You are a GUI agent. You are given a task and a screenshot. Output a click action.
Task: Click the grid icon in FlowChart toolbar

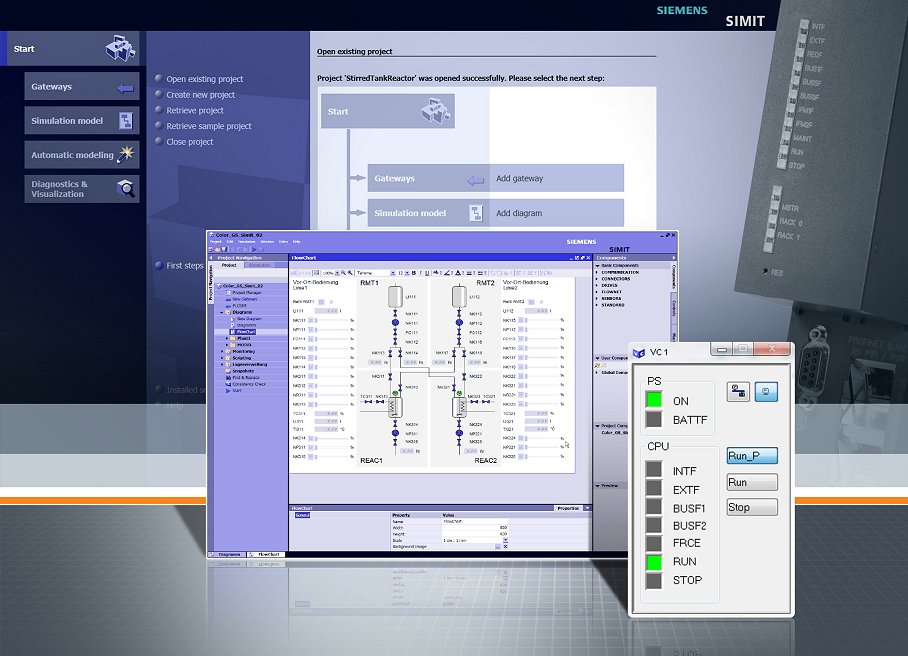(x=317, y=273)
